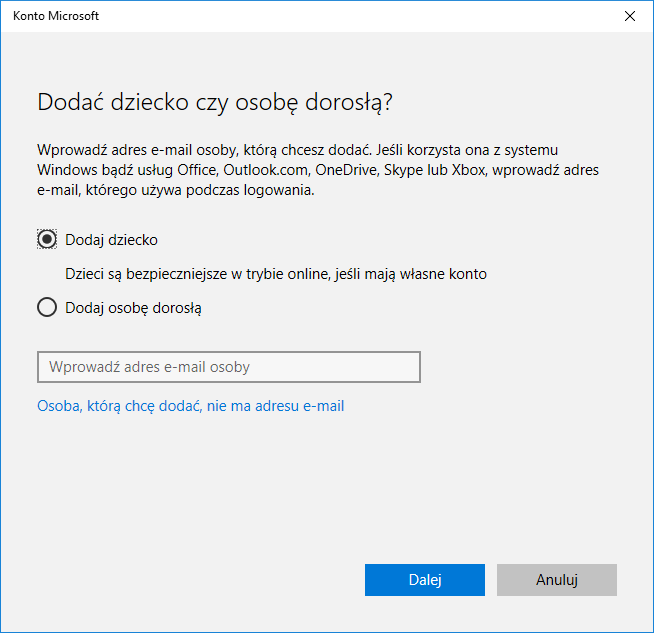Click the "Dodaj osobę dorosłą" label text
Image resolution: width=654 pixels, height=633 pixels.
(133, 308)
